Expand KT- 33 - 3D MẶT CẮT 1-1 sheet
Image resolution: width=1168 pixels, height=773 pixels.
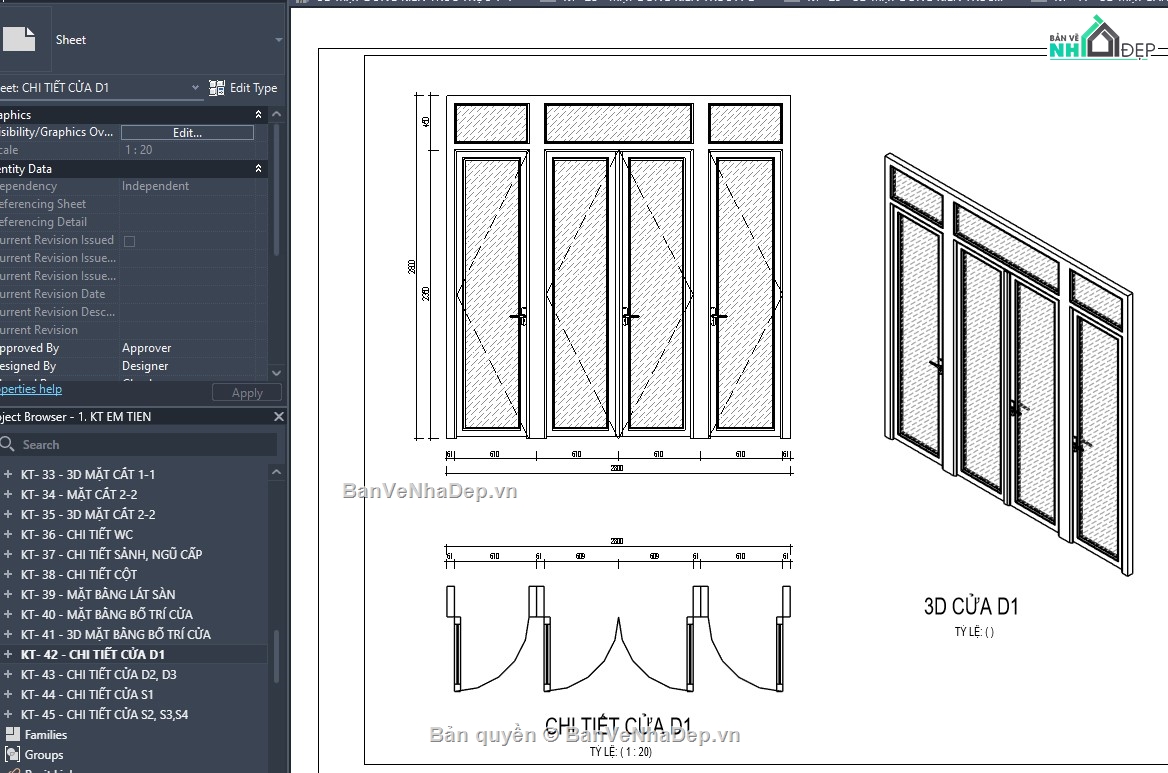point(7,474)
